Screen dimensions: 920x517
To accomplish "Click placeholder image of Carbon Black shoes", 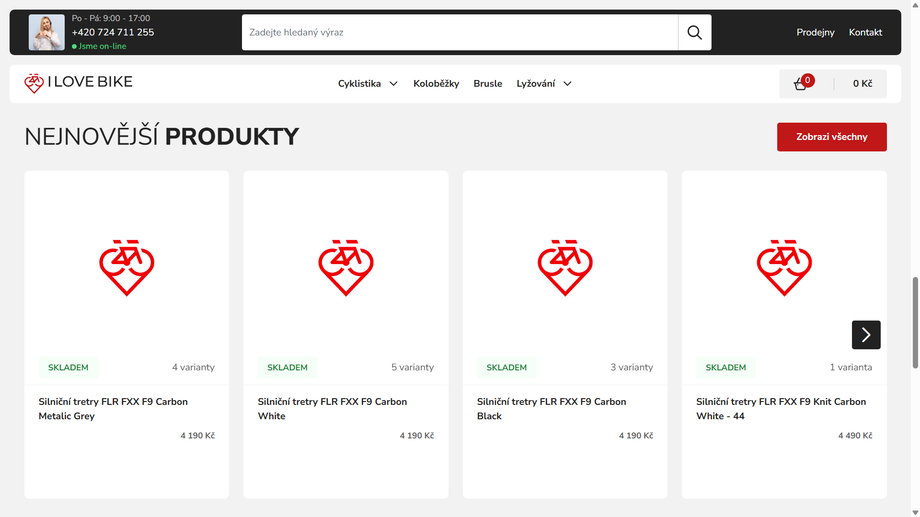I will tap(565, 267).
